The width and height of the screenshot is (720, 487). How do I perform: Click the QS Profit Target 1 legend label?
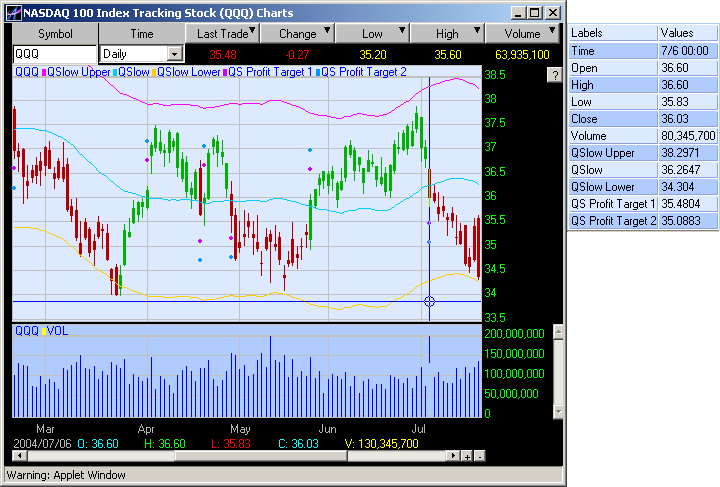pos(270,72)
